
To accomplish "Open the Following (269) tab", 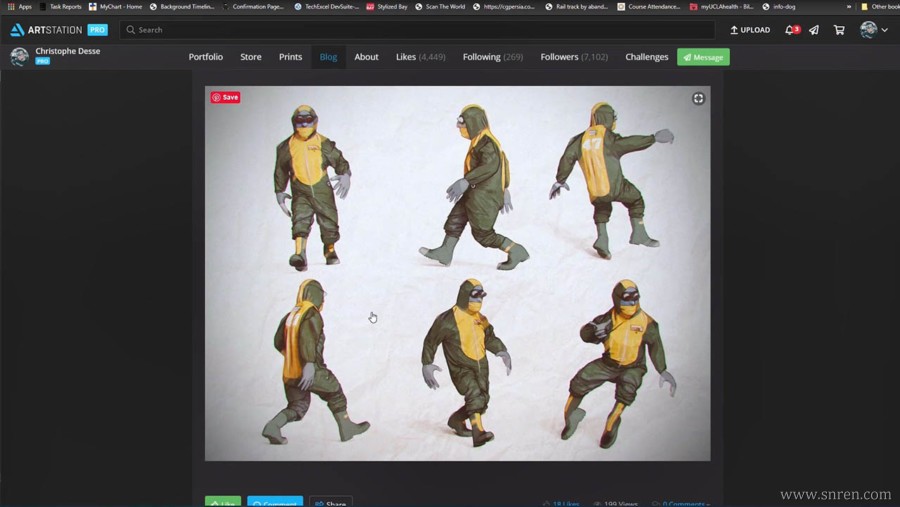I will point(493,57).
